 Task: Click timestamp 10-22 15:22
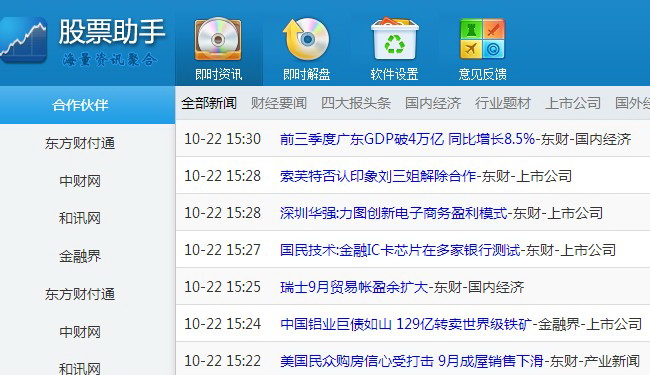223,361
